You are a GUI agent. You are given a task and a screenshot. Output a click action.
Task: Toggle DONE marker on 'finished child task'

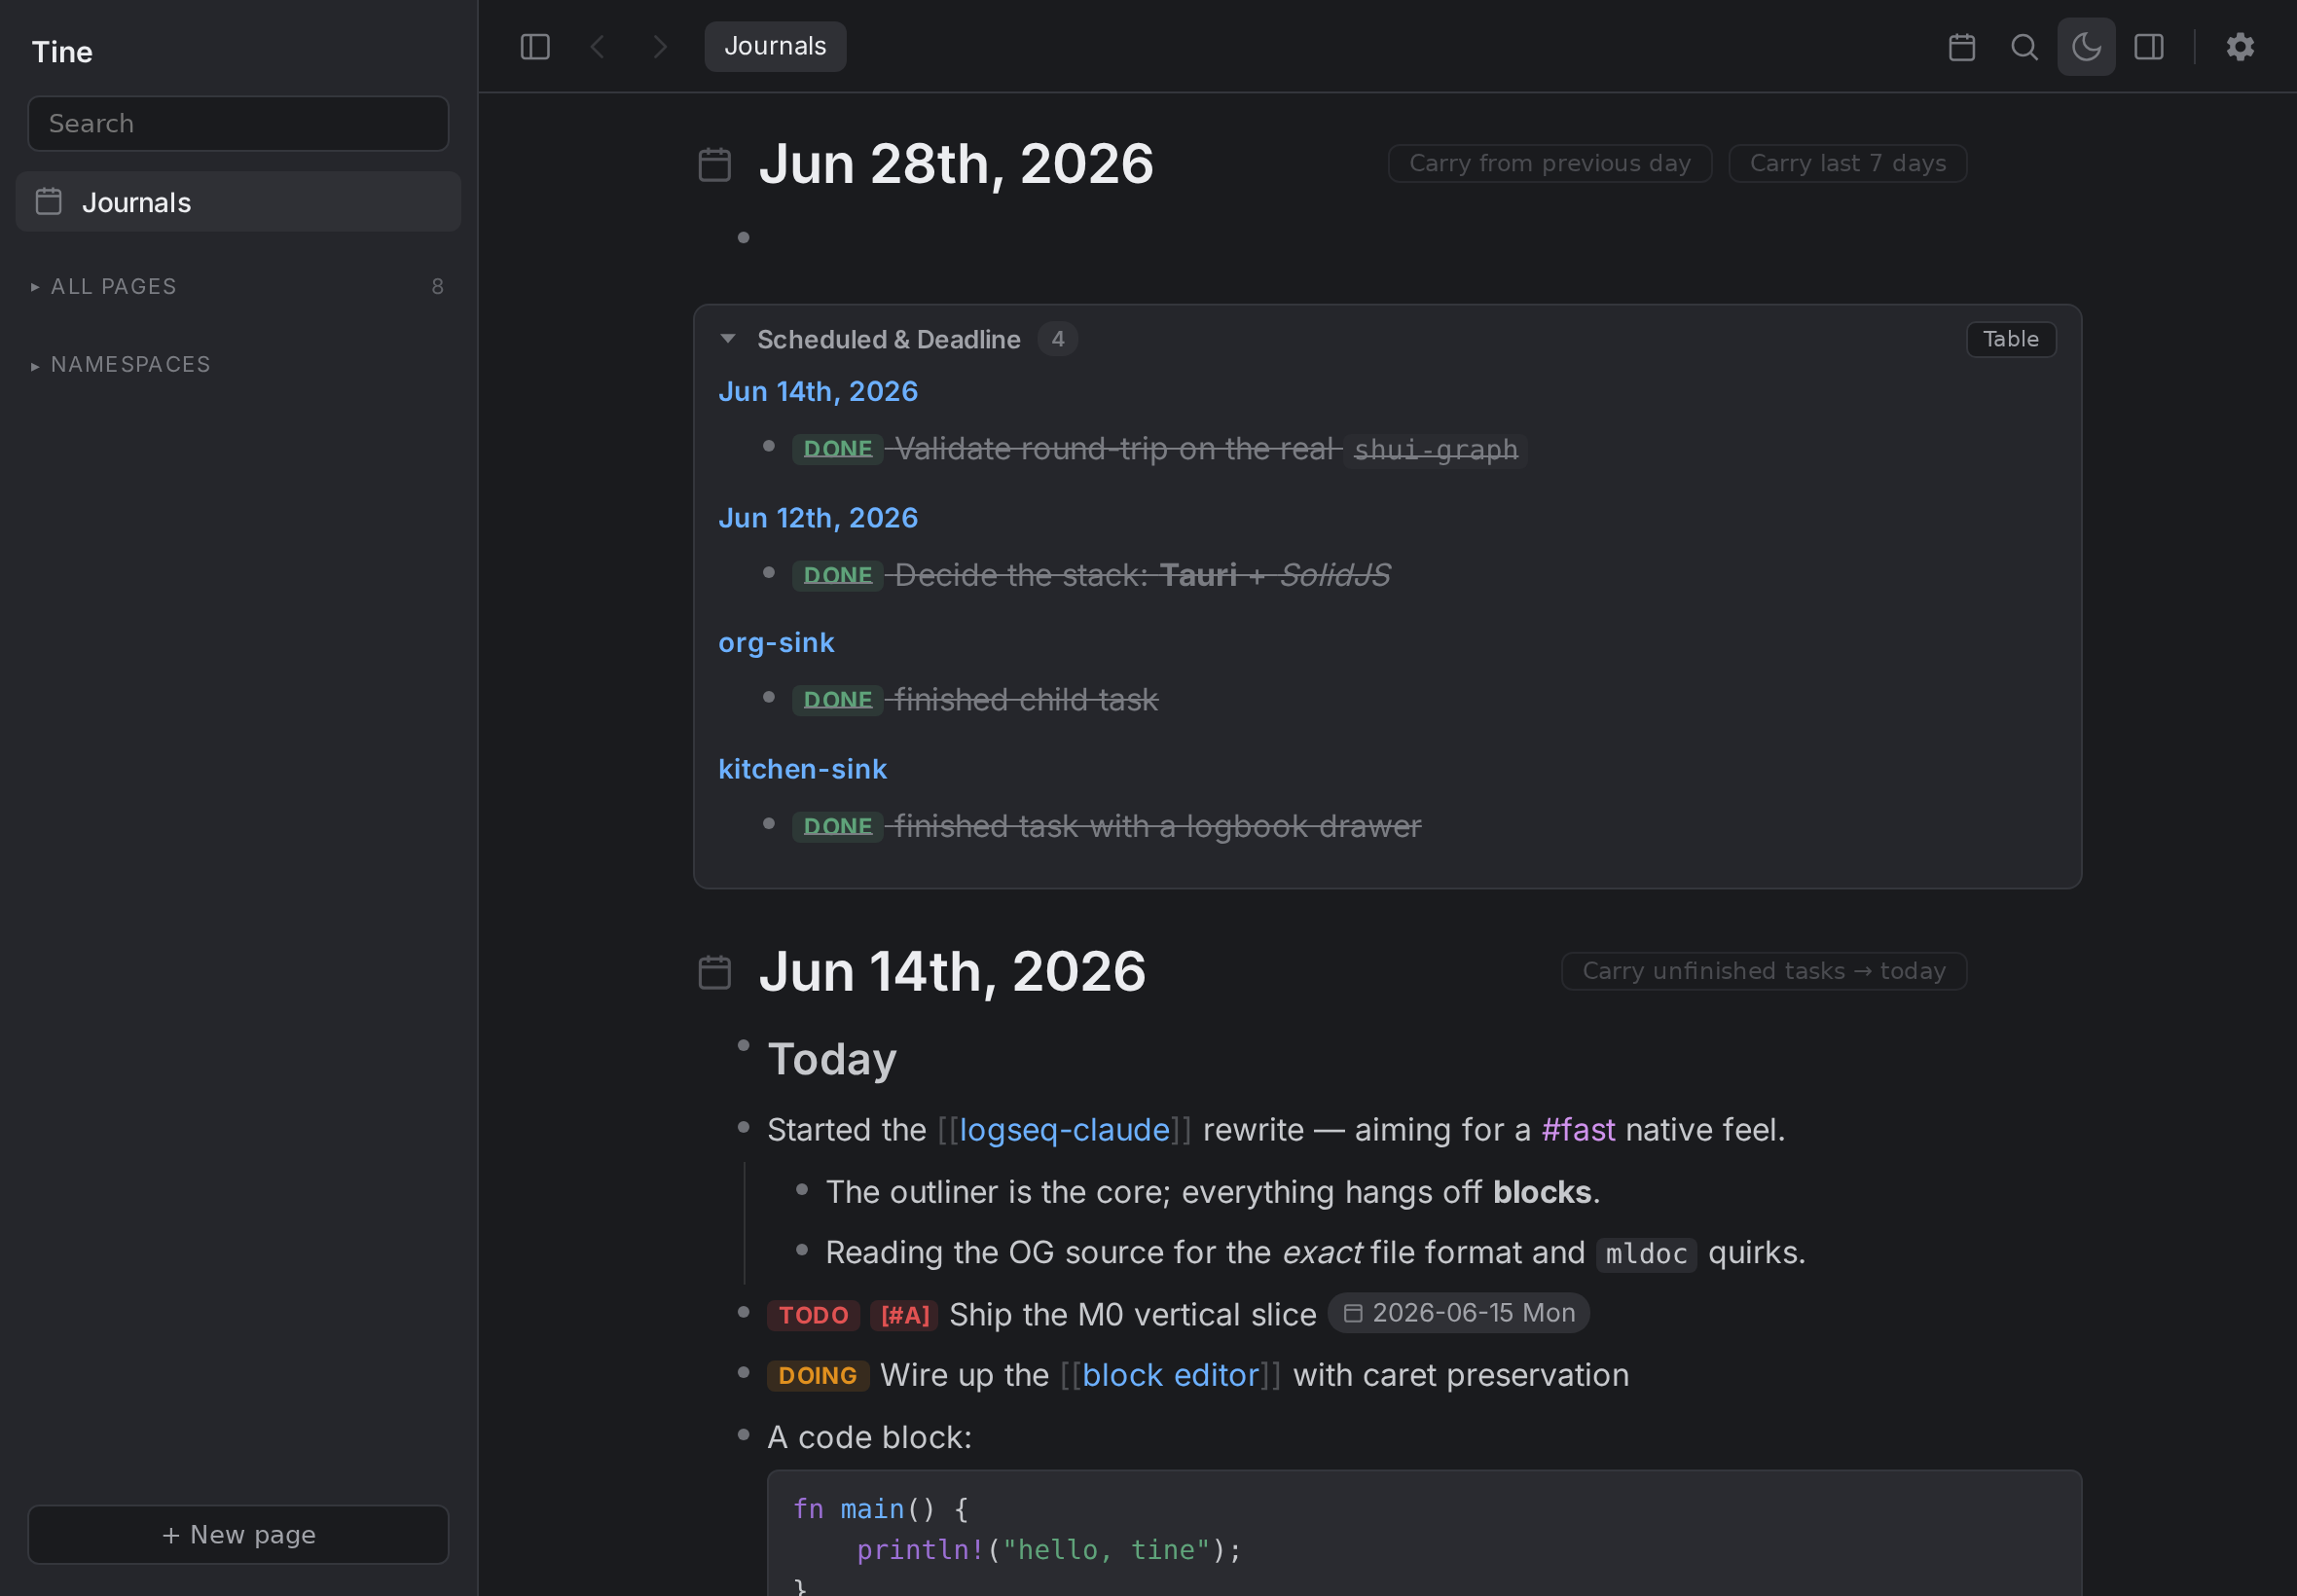pos(837,700)
